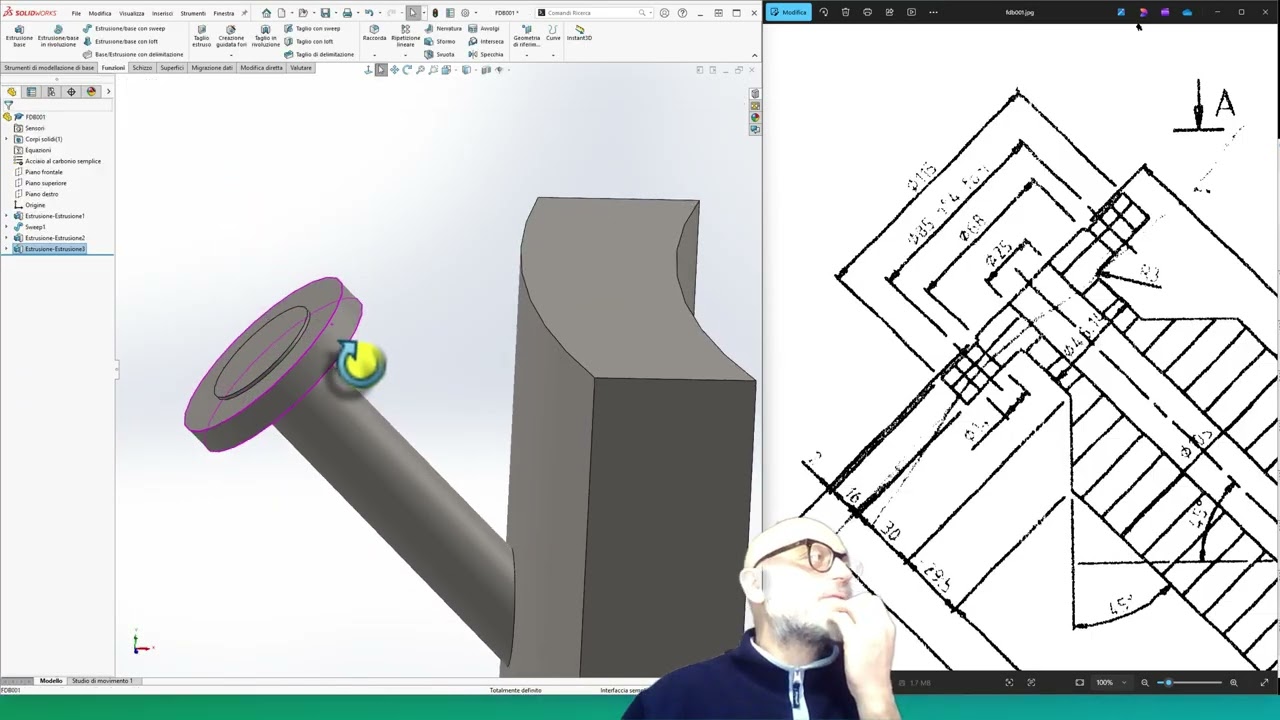Screen dimensions: 1280x720
Task: Open FeatureManager design tree tab
Action: click(11, 92)
